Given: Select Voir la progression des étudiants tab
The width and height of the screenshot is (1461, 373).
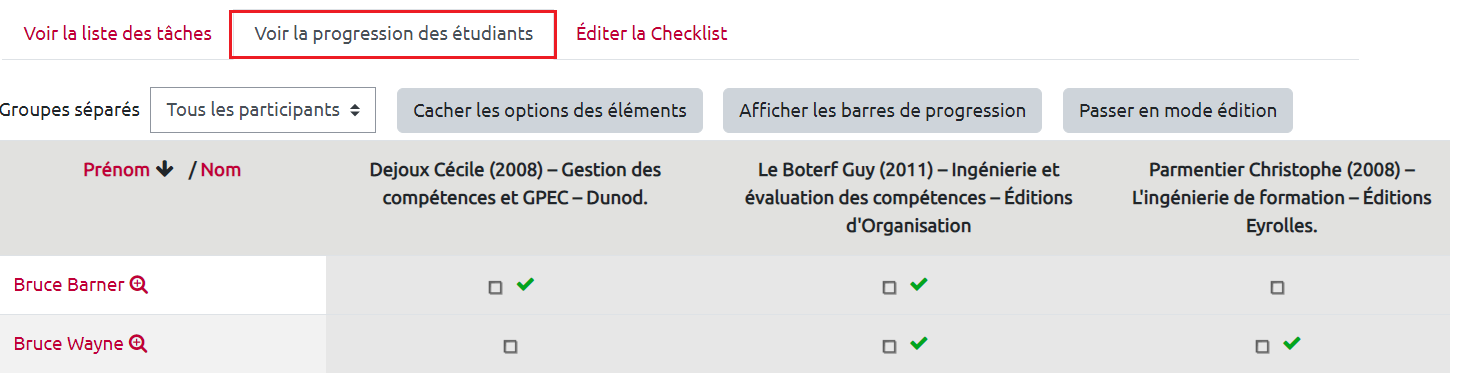Looking at the screenshot, I should (393, 33).
